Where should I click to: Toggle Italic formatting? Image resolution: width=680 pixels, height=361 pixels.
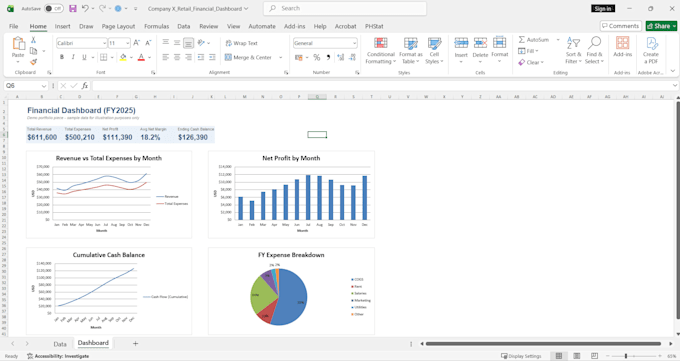tap(73, 57)
